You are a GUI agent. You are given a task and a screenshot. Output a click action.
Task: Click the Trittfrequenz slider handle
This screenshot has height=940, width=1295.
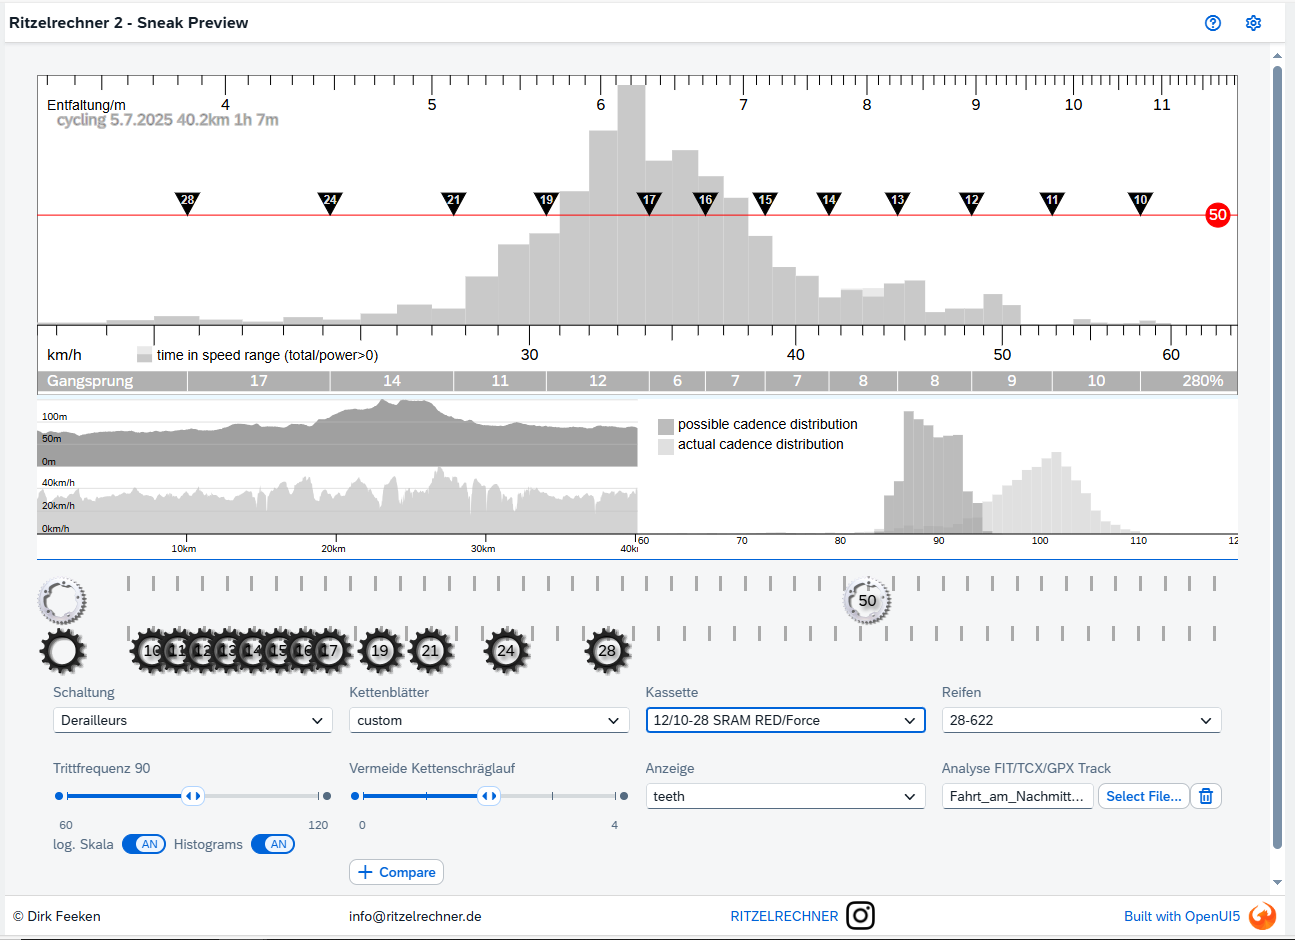tap(192, 796)
